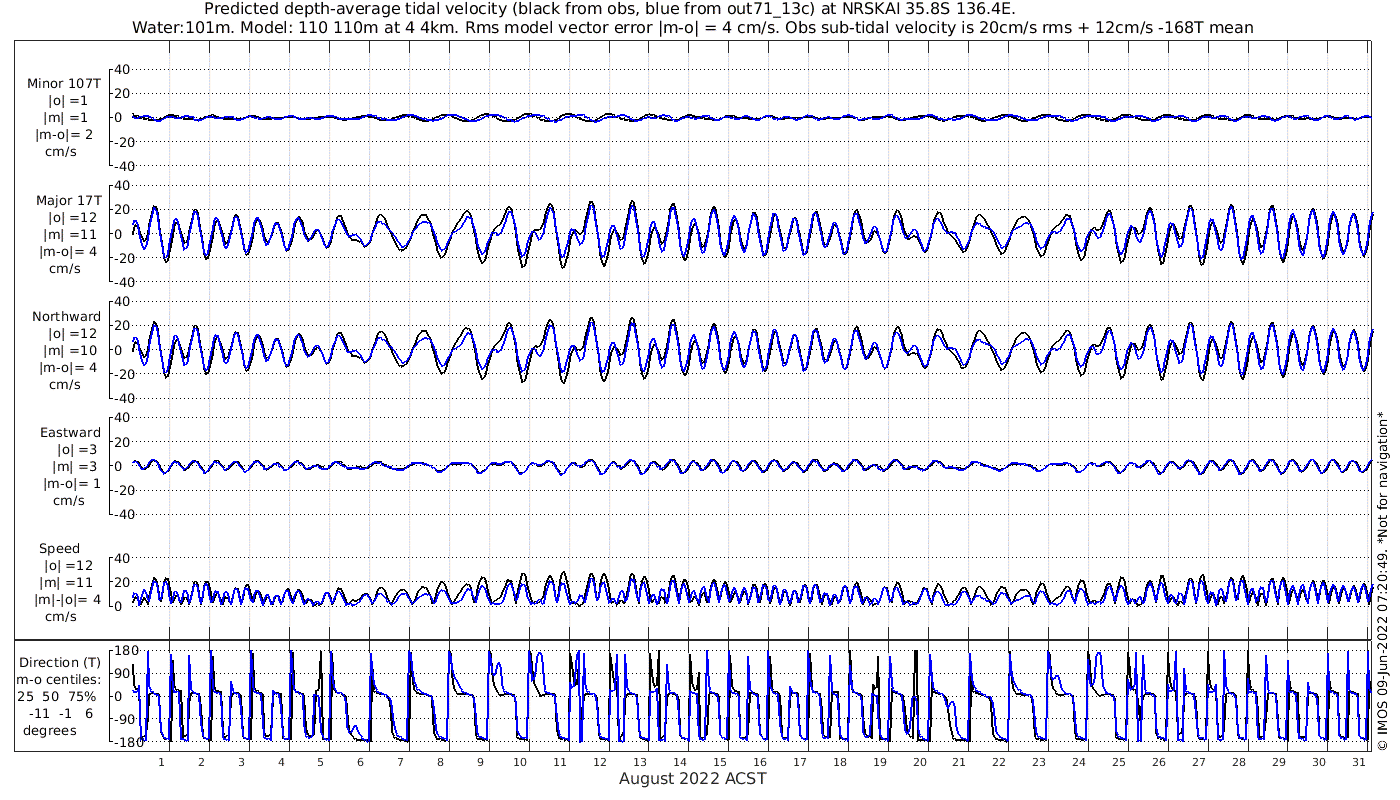Click day 20 label on the date axis

click(x=919, y=762)
